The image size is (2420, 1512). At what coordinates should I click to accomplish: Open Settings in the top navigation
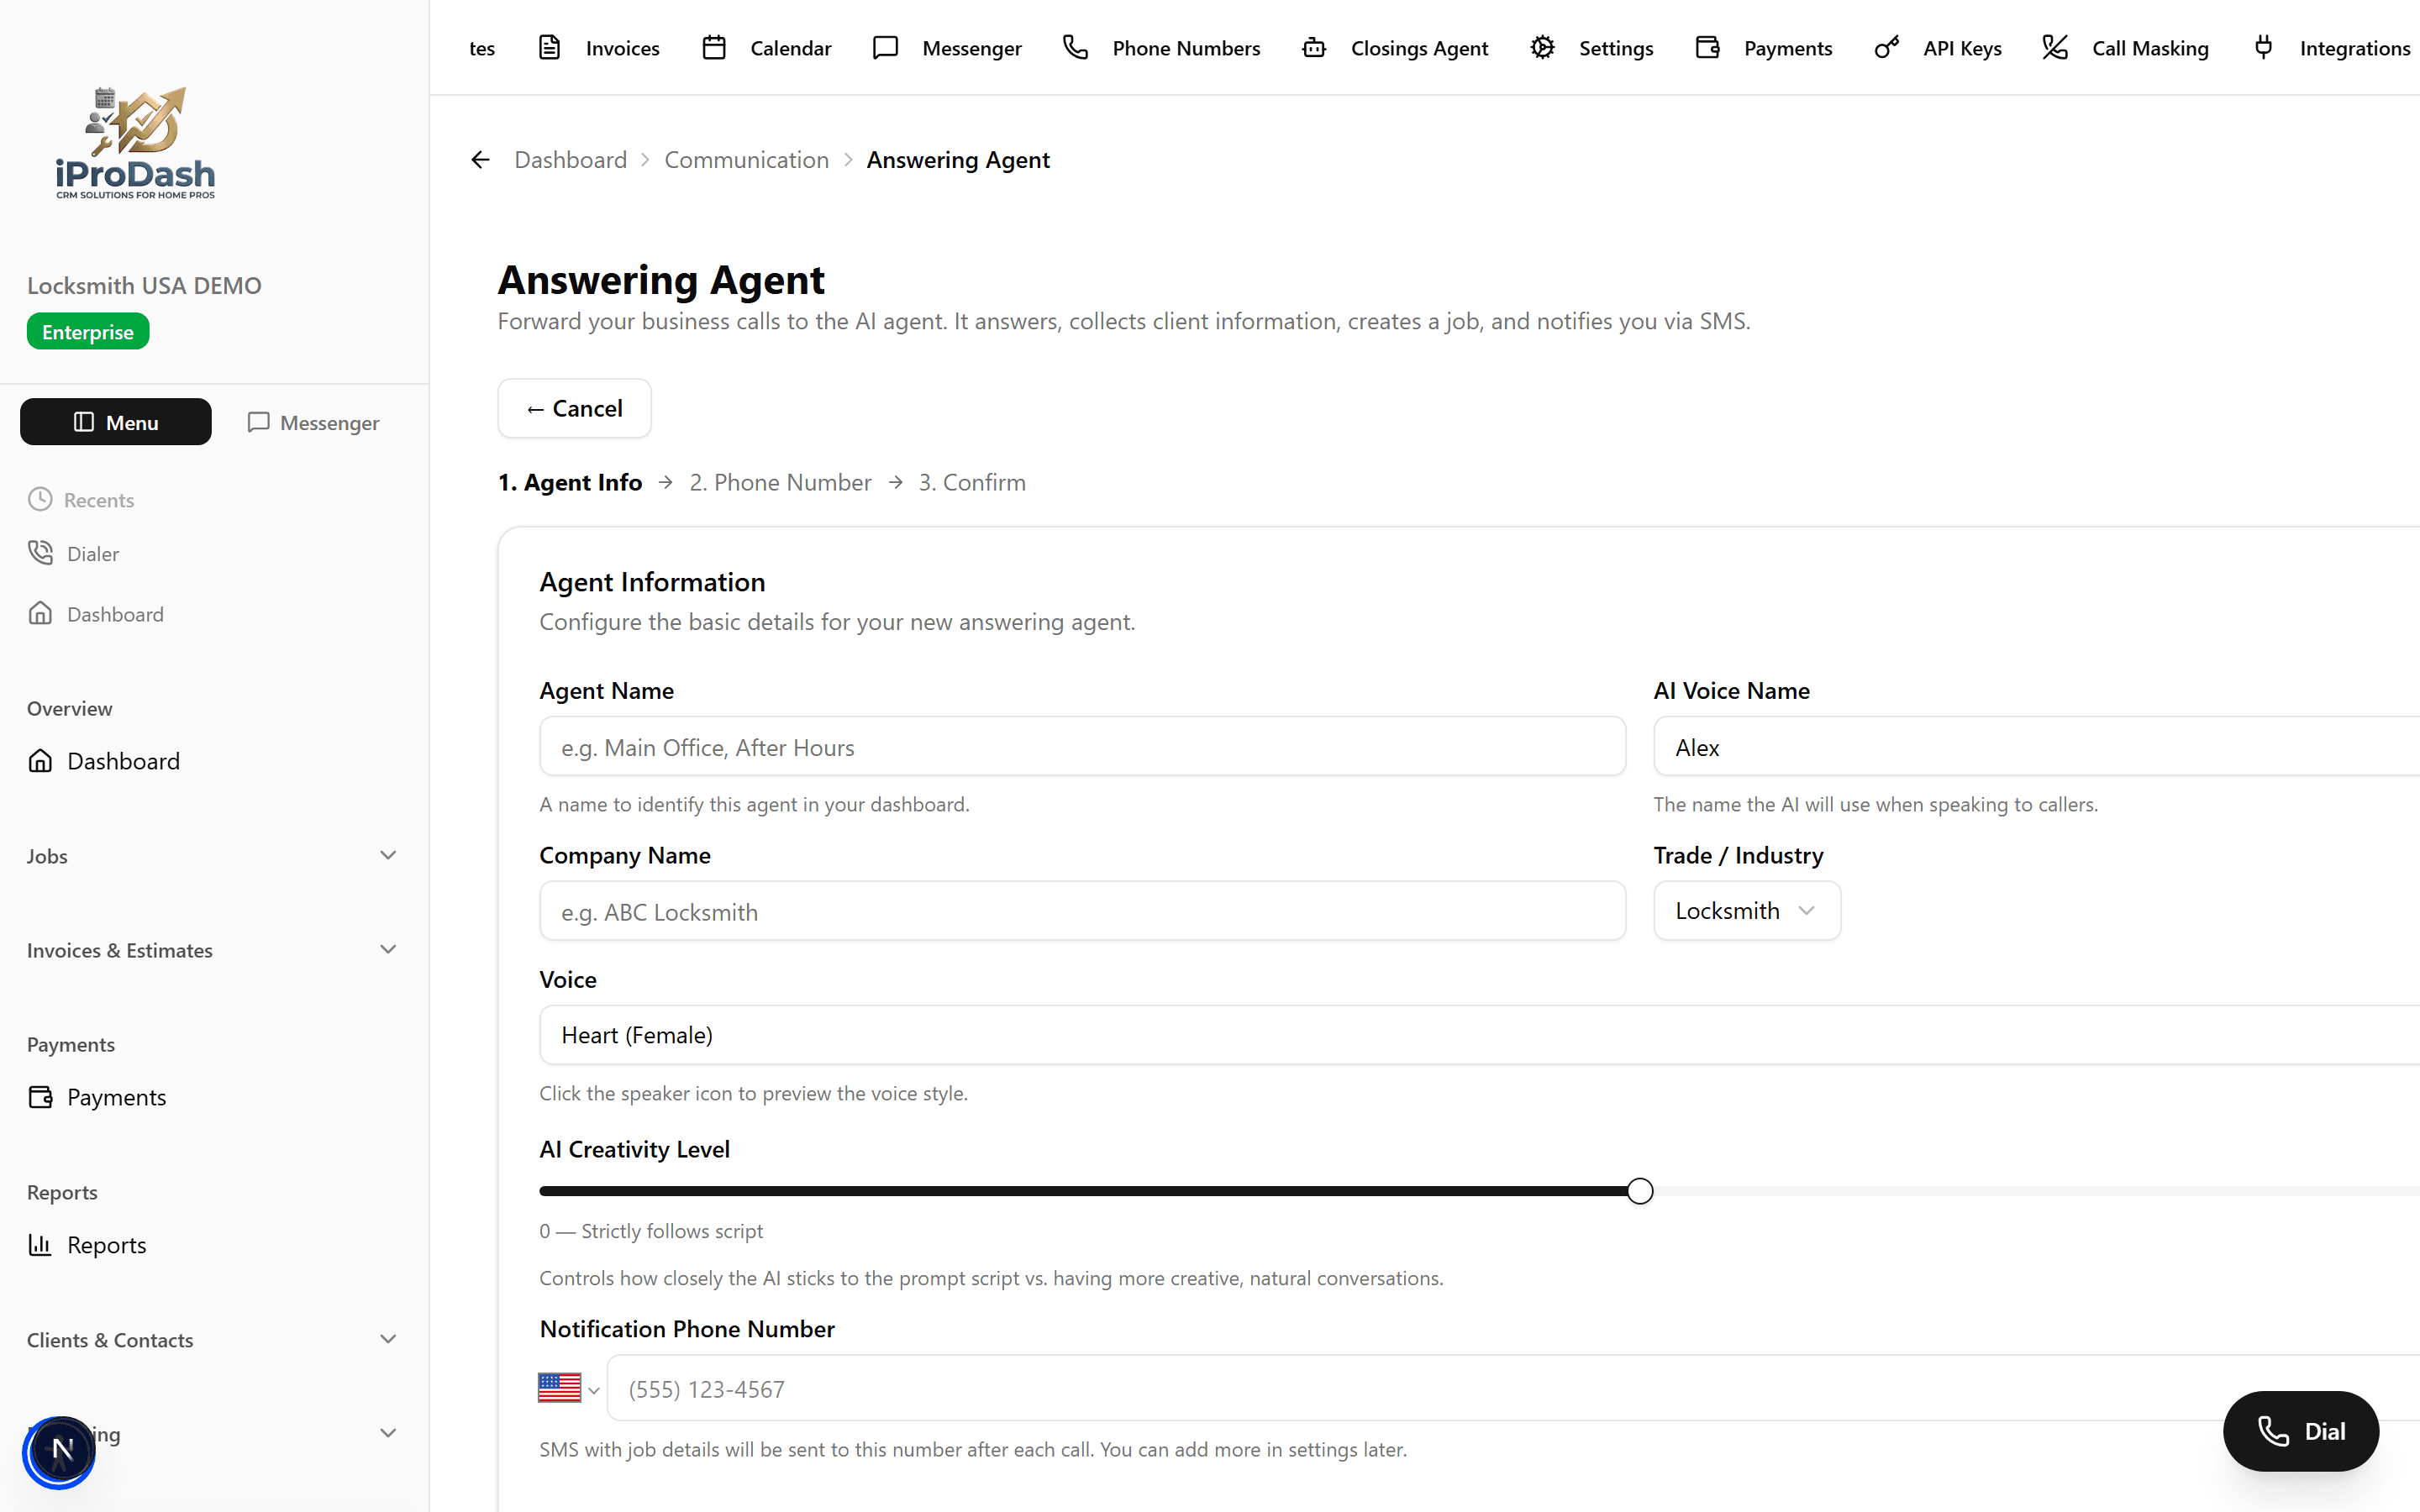click(x=1591, y=48)
